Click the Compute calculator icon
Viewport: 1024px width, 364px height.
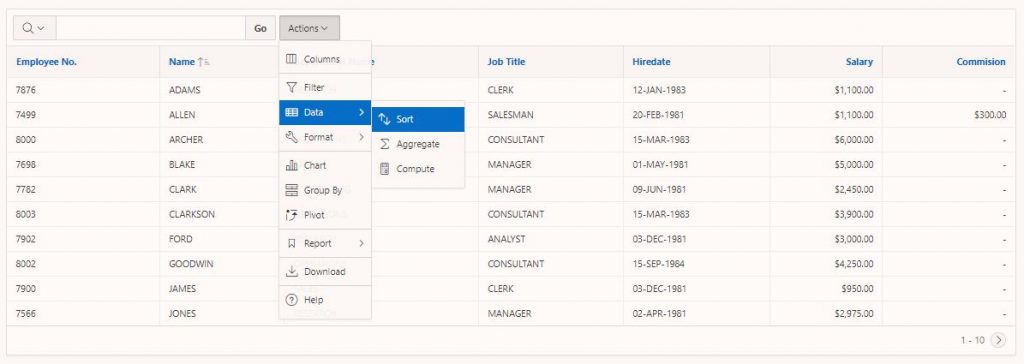pyautogui.click(x=385, y=169)
